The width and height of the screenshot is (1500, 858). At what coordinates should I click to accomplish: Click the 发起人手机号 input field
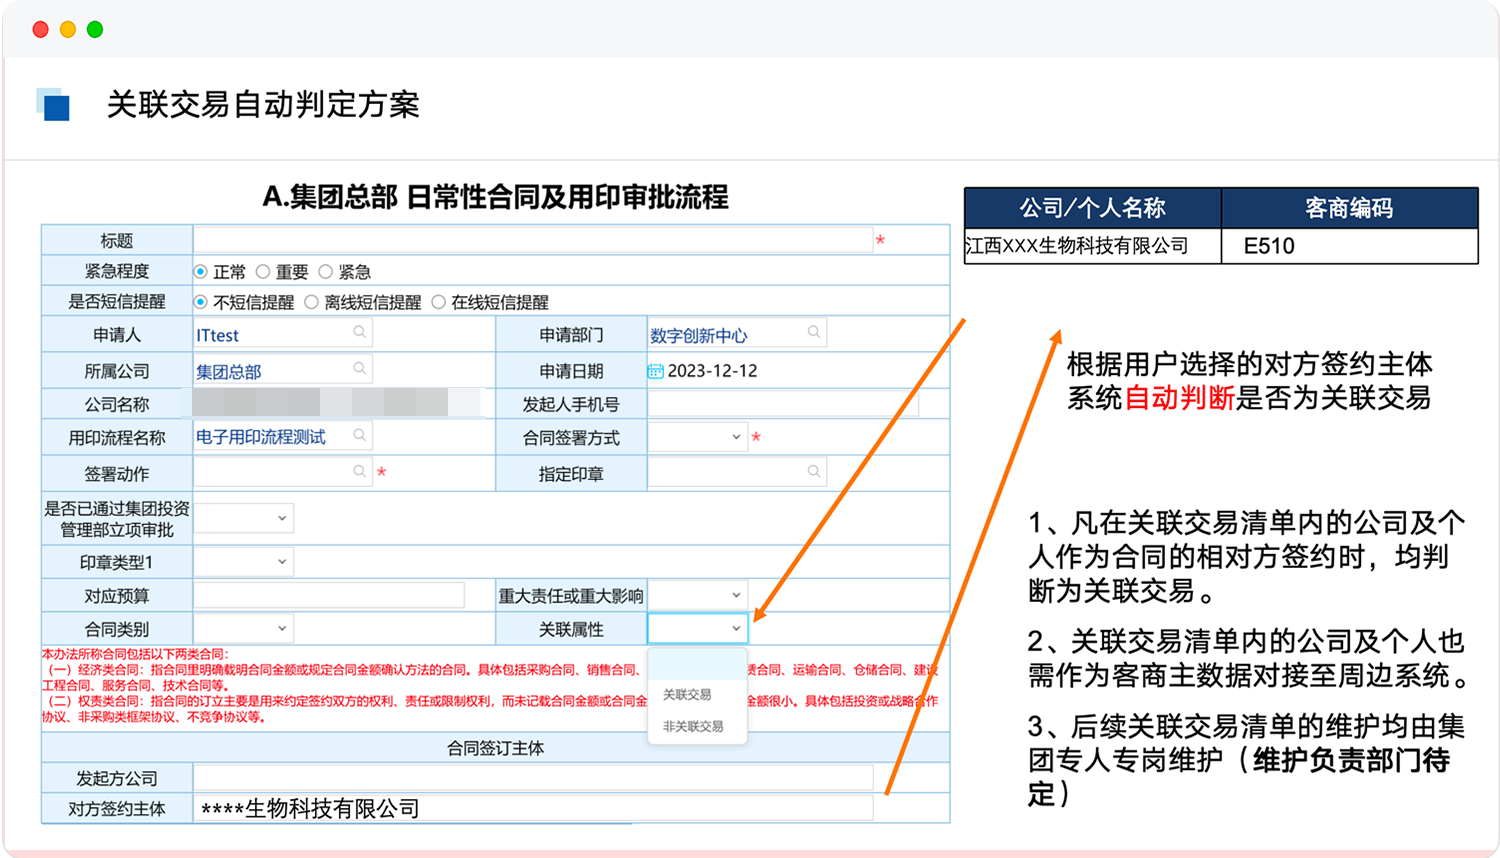[783, 404]
